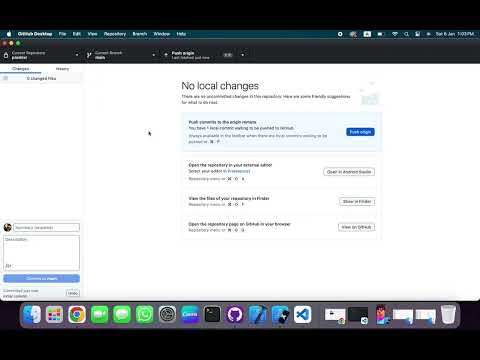Open WhatsApp from the Dock
480x360 pixels.
145,314
